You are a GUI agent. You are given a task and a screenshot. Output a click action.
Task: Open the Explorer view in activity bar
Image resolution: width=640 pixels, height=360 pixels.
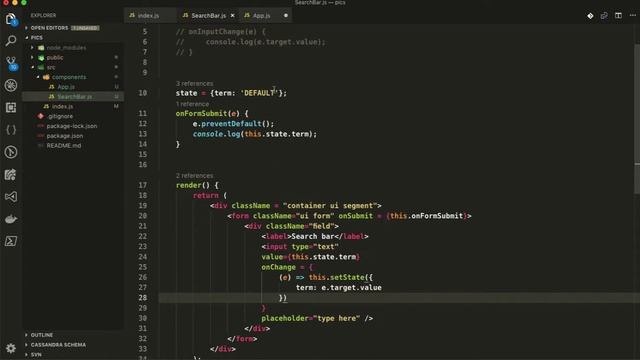pyautogui.click(x=11, y=19)
